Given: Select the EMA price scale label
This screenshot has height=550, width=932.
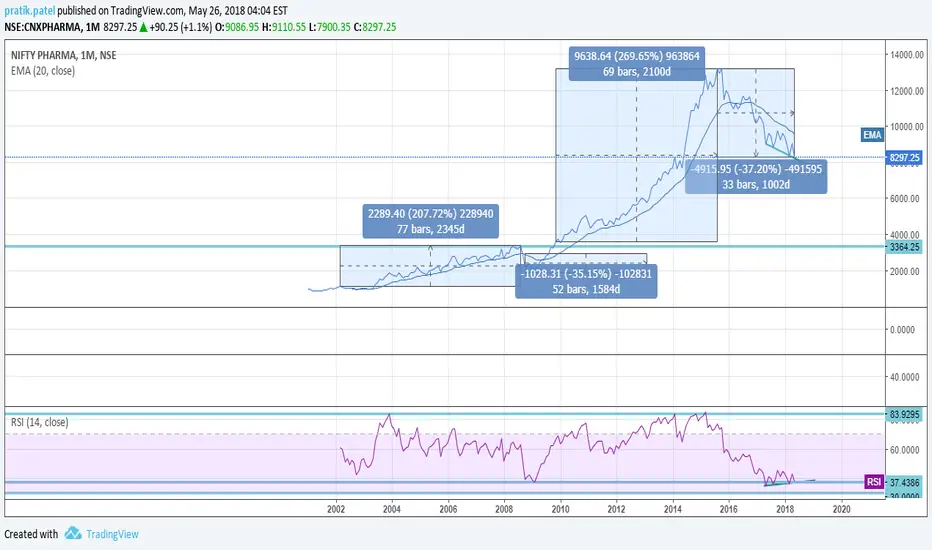Looking at the screenshot, I should (872, 135).
